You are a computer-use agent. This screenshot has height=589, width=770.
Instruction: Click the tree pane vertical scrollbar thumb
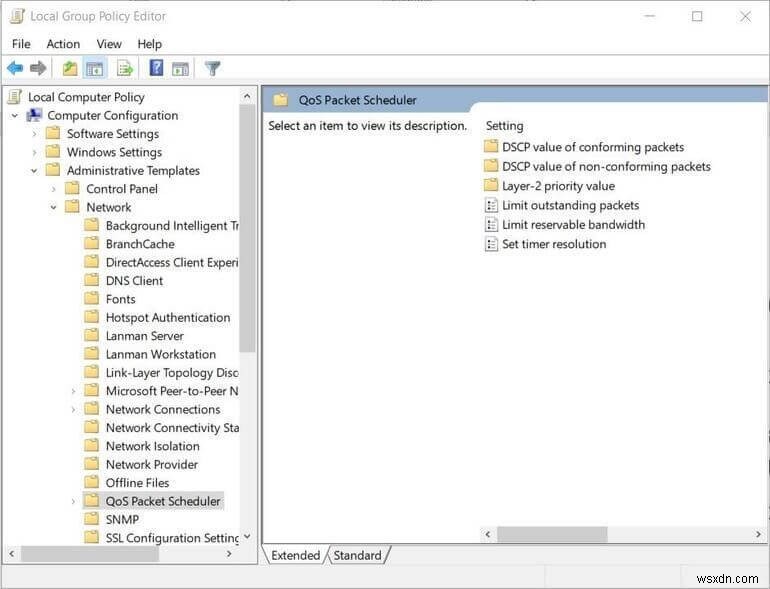coord(247,229)
